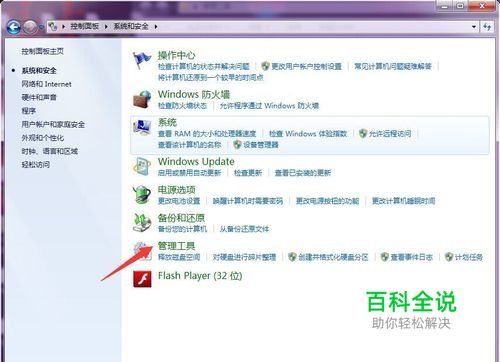Viewport: 500px width, 362px height.
Task: Click the 备份和还原 icon
Action: click(142, 222)
